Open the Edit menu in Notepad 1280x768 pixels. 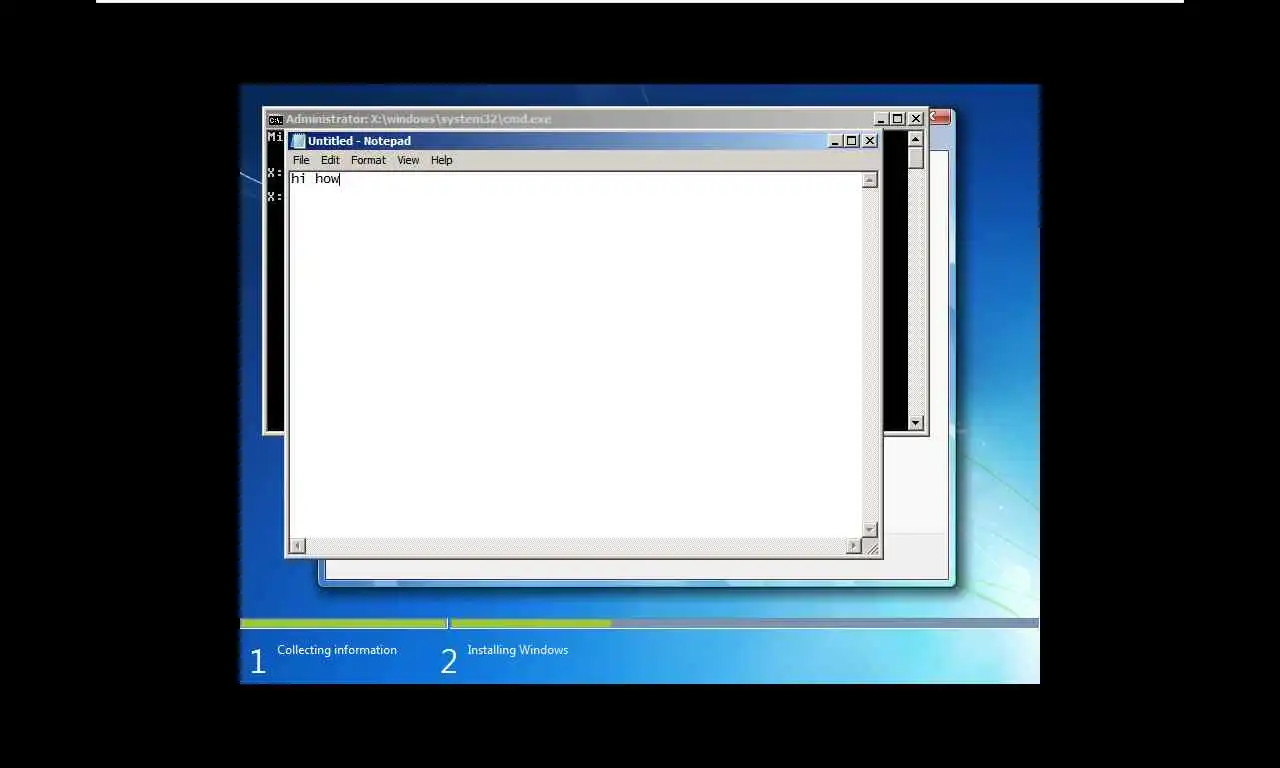330,160
